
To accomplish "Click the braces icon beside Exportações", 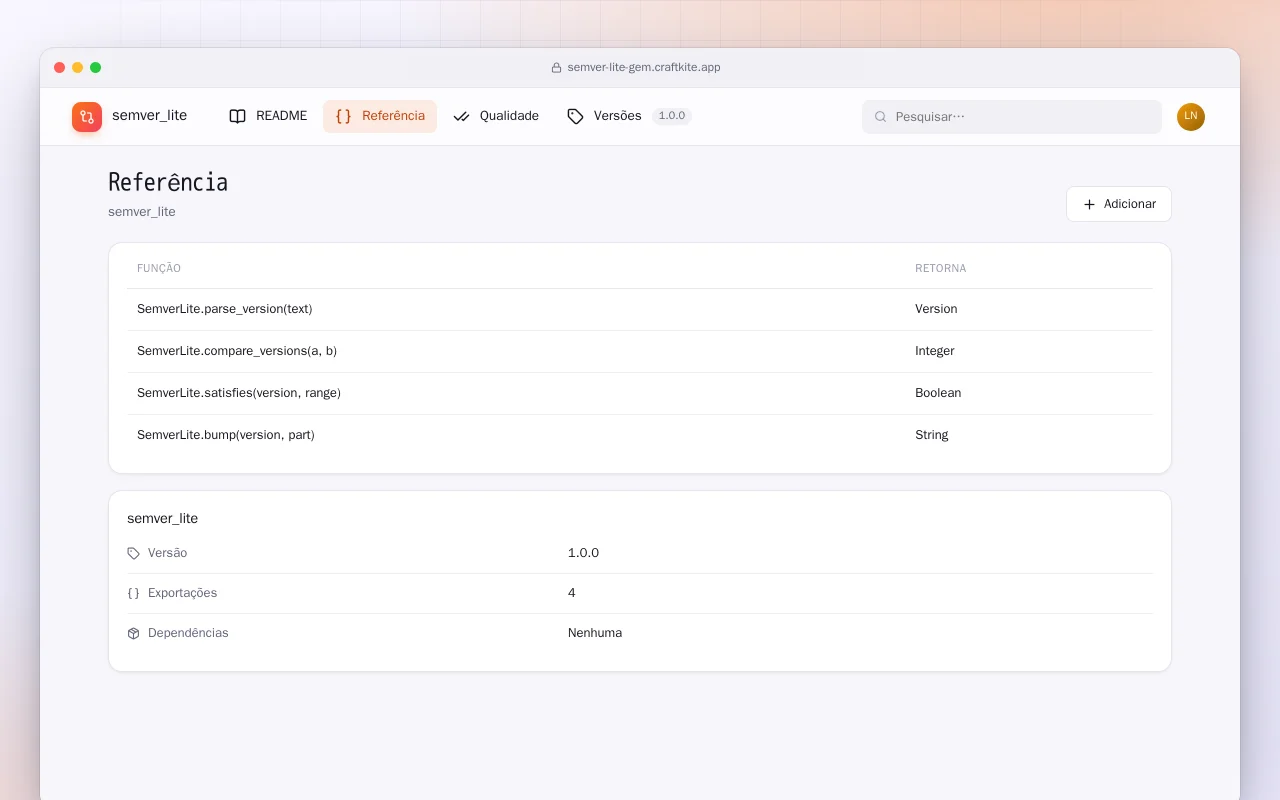I will (x=134, y=593).
